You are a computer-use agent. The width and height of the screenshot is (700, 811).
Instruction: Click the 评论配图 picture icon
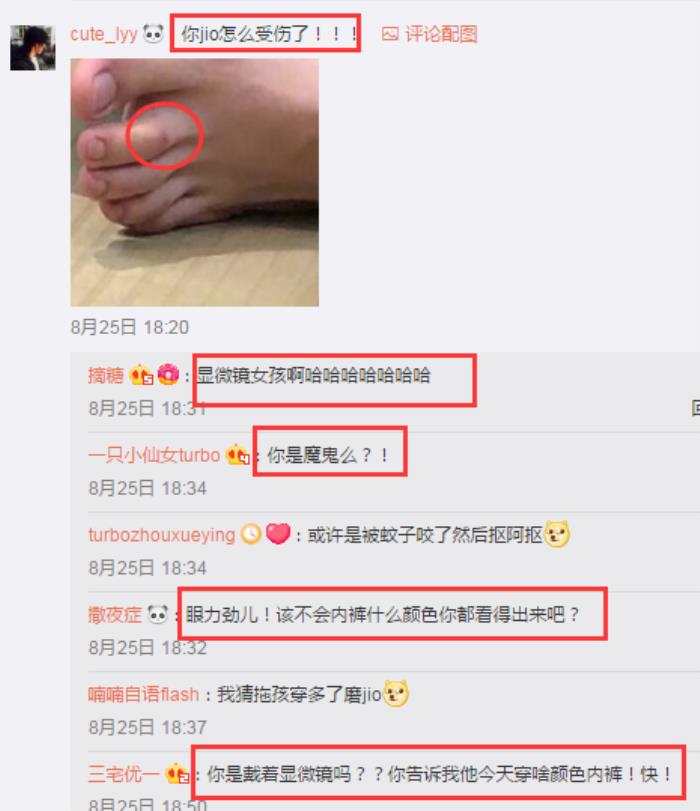pos(390,34)
